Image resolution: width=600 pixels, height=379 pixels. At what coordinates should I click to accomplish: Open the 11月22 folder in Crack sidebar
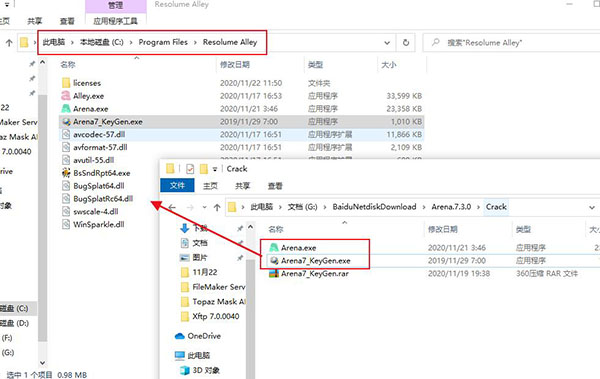tap(199, 272)
